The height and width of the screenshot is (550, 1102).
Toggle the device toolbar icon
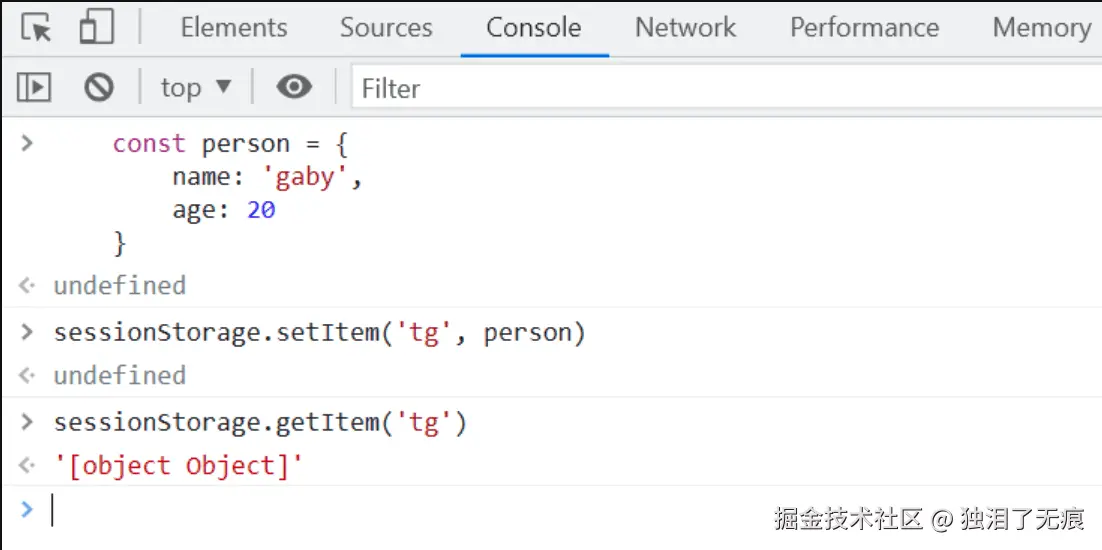(96, 28)
